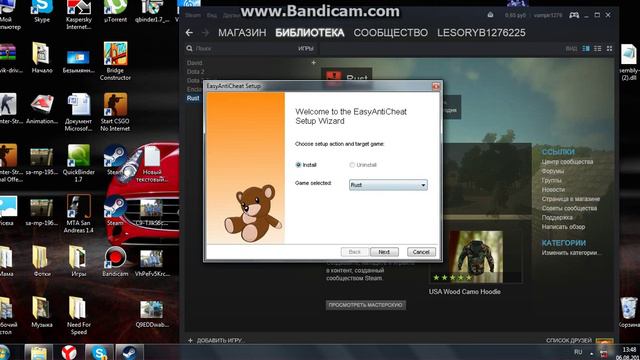This screenshot has width=640, height=360.
Task: Open Поддержка link in Steam
Action: click(557, 218)
